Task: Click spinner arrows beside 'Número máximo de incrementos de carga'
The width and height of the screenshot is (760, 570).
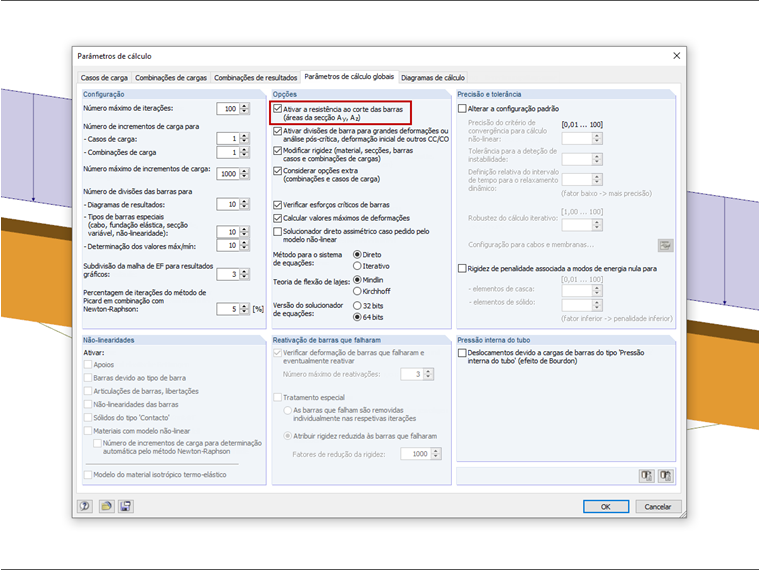Action: point(245,174)
